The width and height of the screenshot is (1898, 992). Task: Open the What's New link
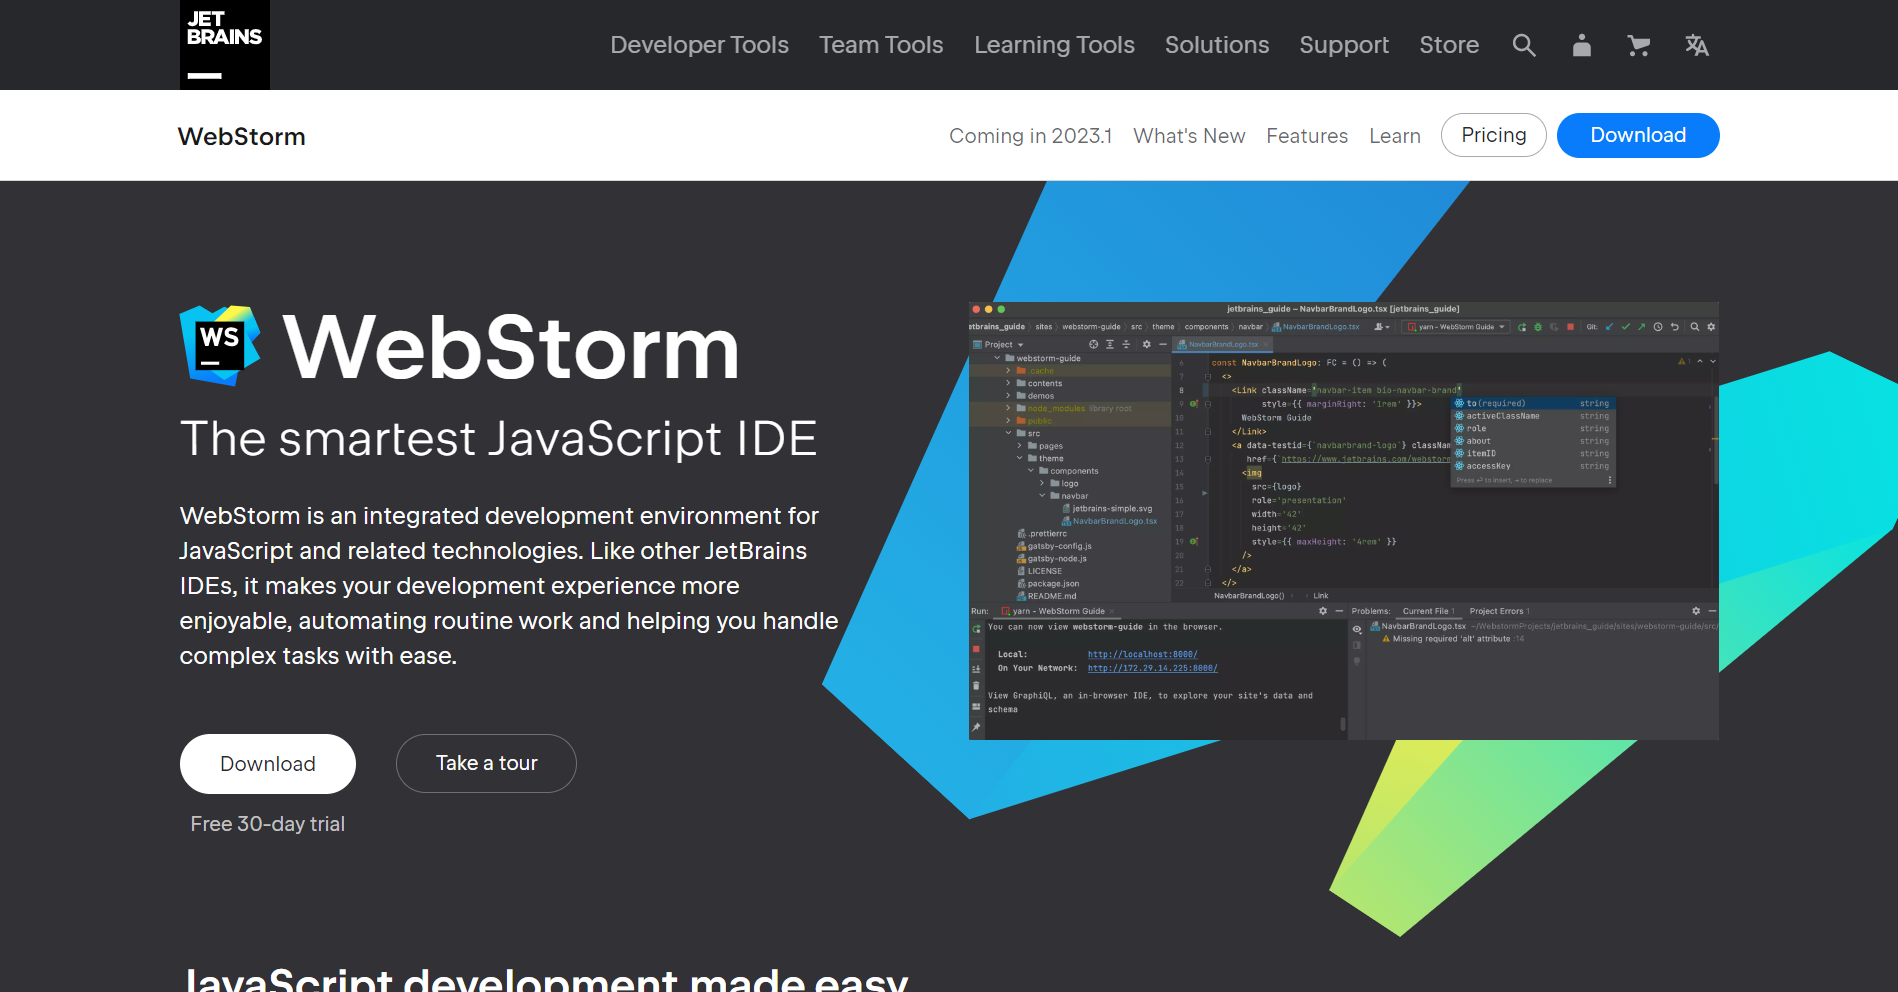pyautogui.click(x=1189, y=136)
